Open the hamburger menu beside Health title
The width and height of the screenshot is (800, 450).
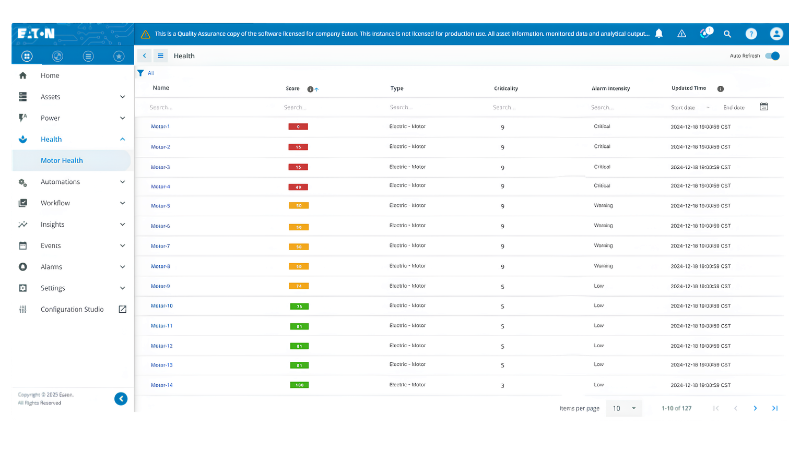click(160, 56)
